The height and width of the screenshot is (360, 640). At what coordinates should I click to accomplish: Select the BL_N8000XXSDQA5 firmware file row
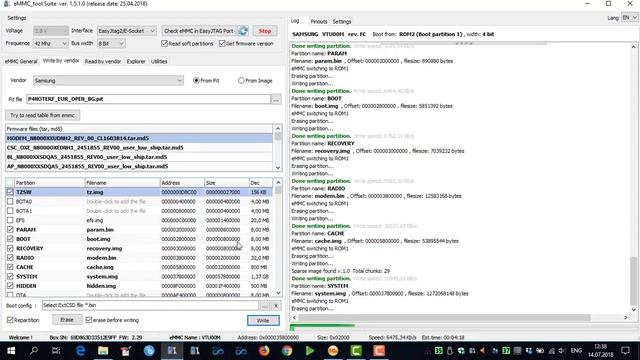139,157
